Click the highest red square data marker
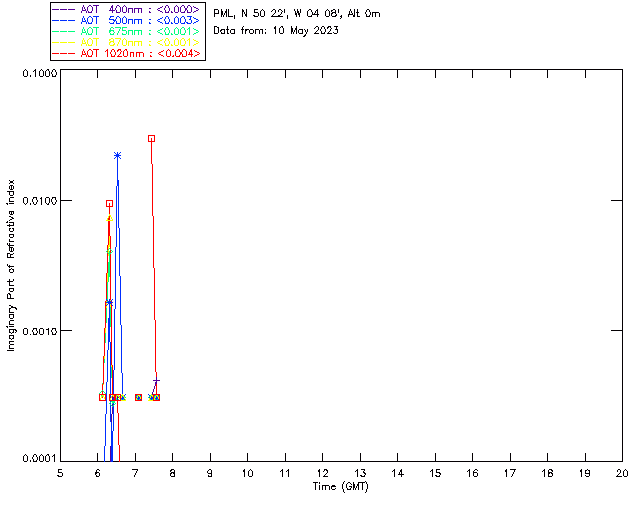 [x=151, y=139]
